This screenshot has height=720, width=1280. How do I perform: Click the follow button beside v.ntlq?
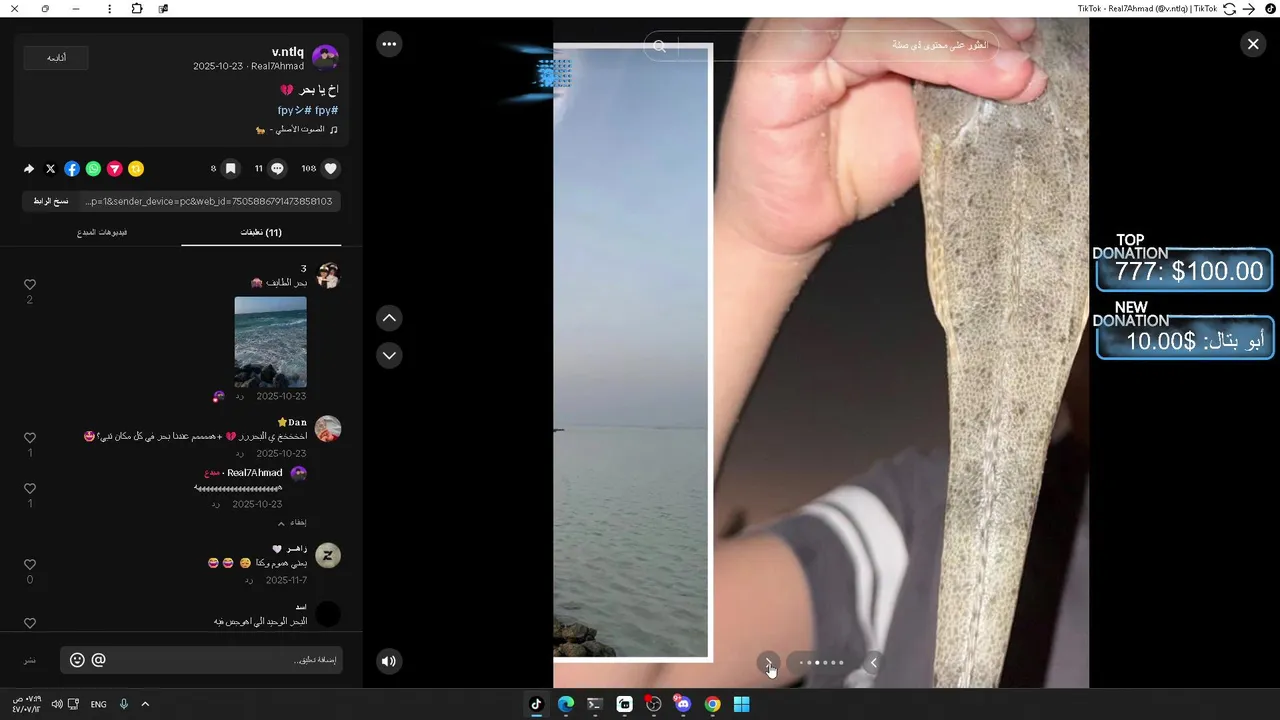point(56,58)
